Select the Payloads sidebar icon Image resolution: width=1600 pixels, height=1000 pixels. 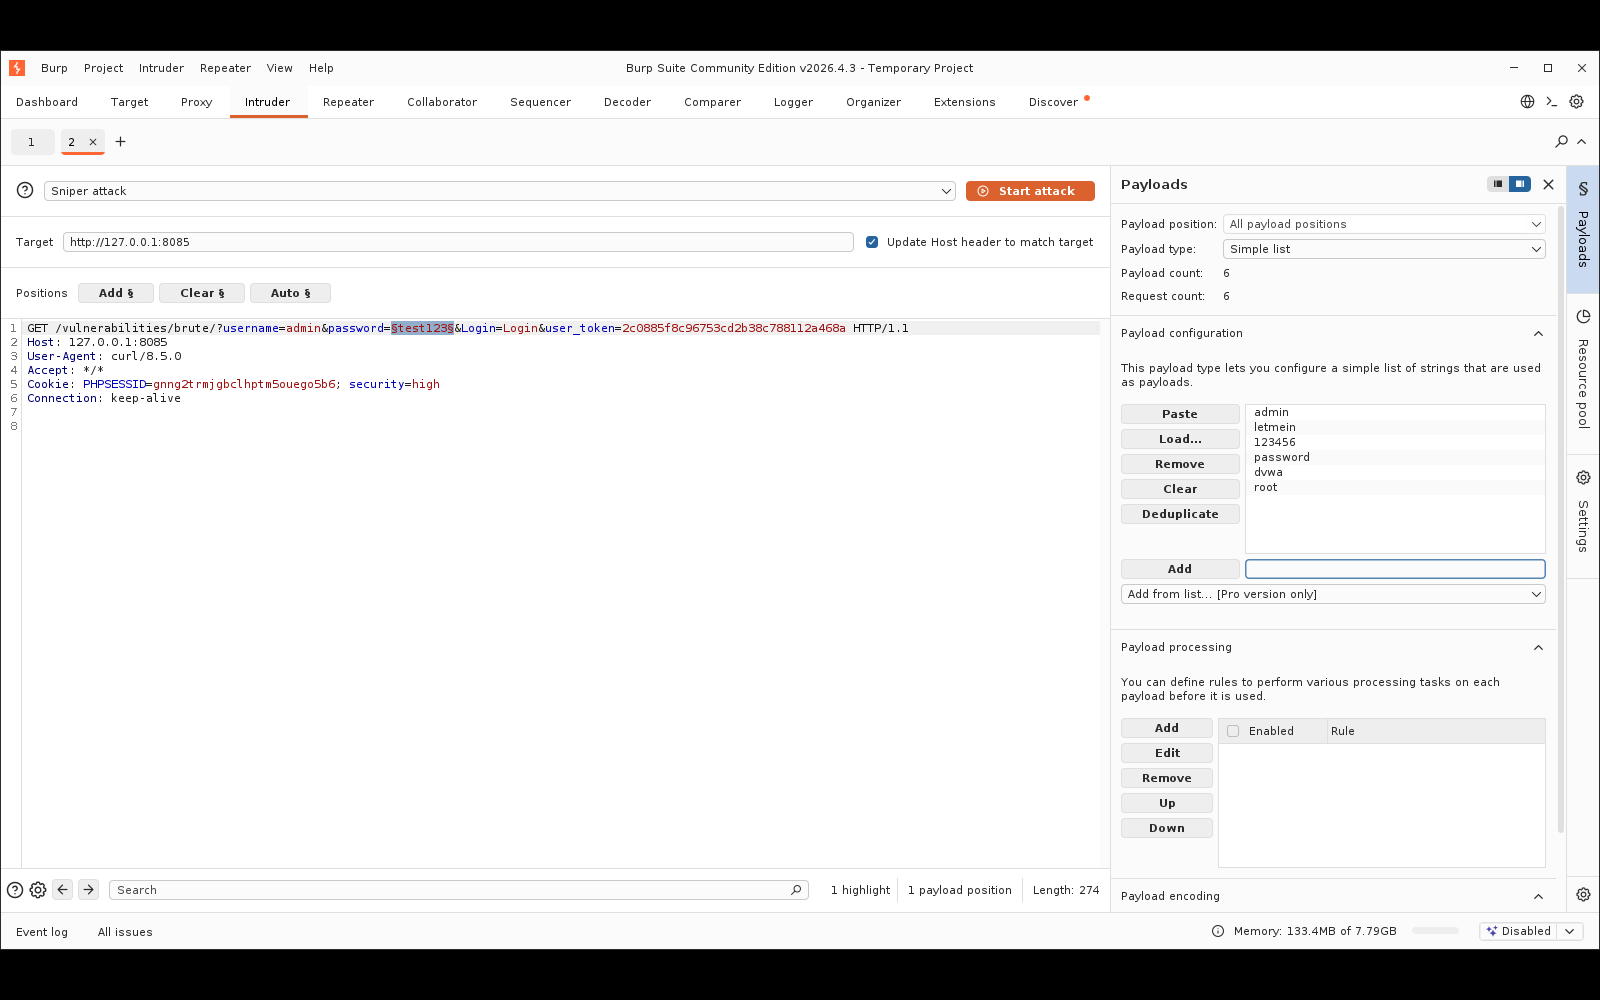pyautogui.click(x=1583, y=189)
